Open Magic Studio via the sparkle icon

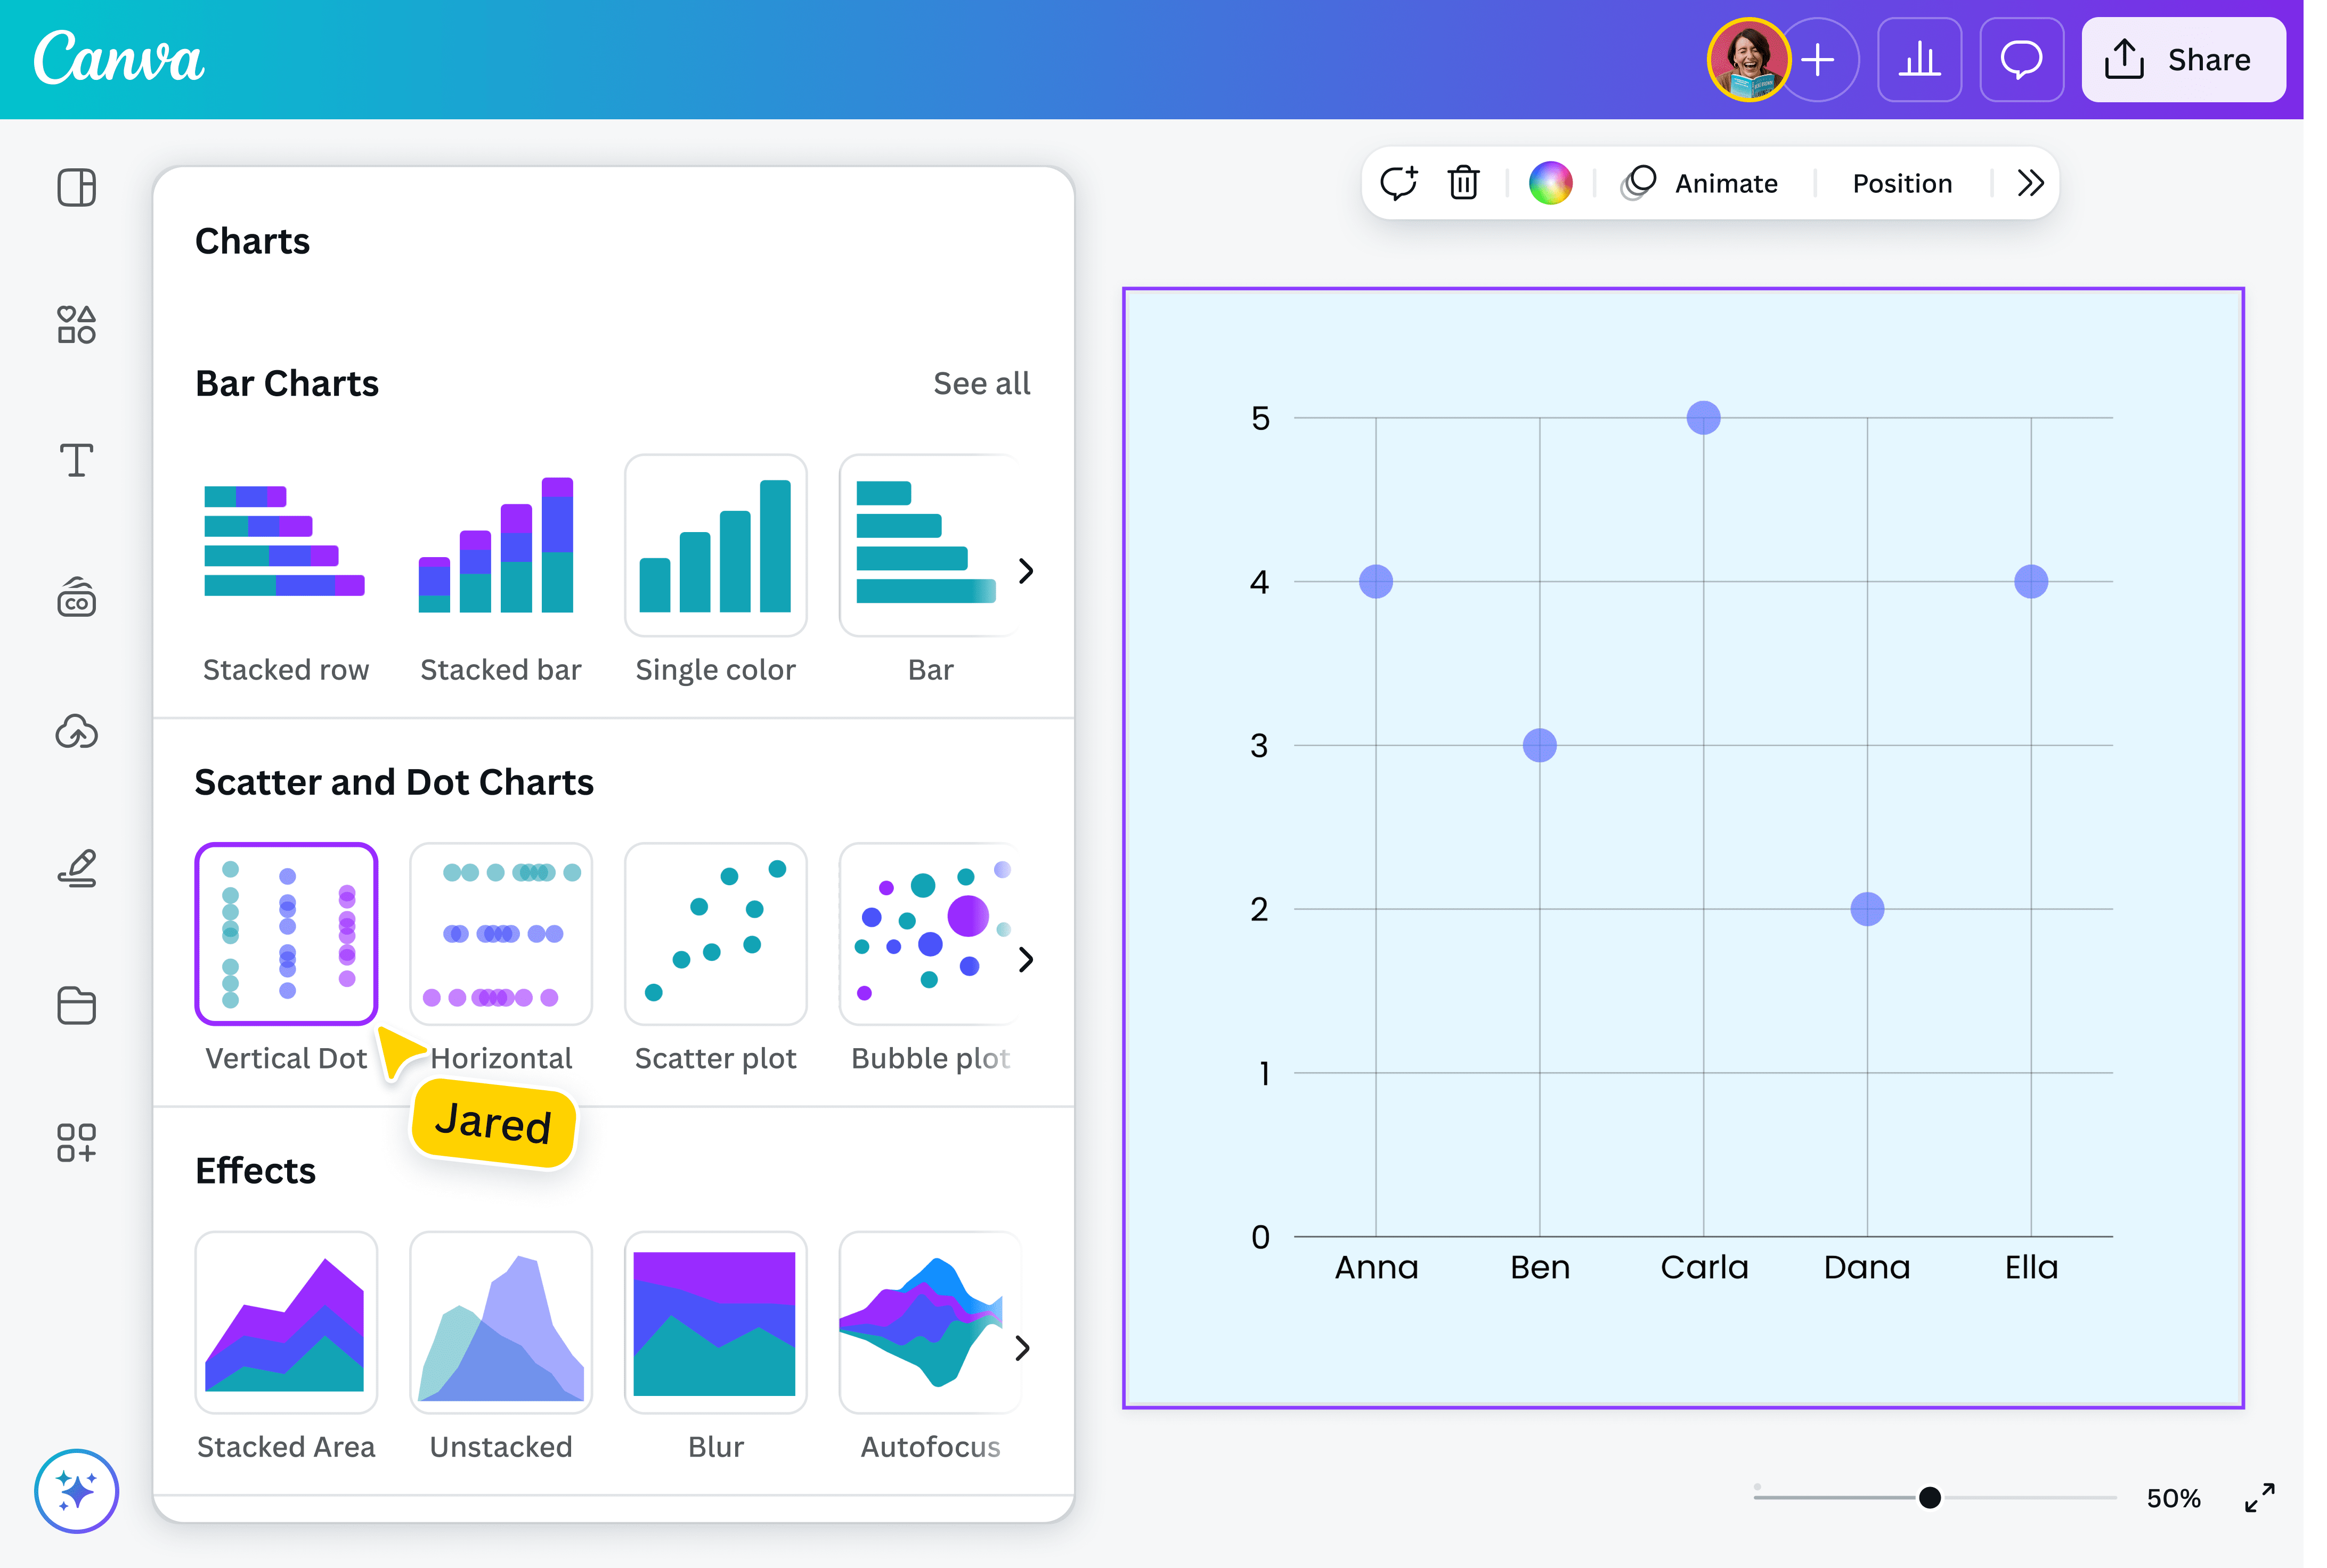pos(76,1491)
